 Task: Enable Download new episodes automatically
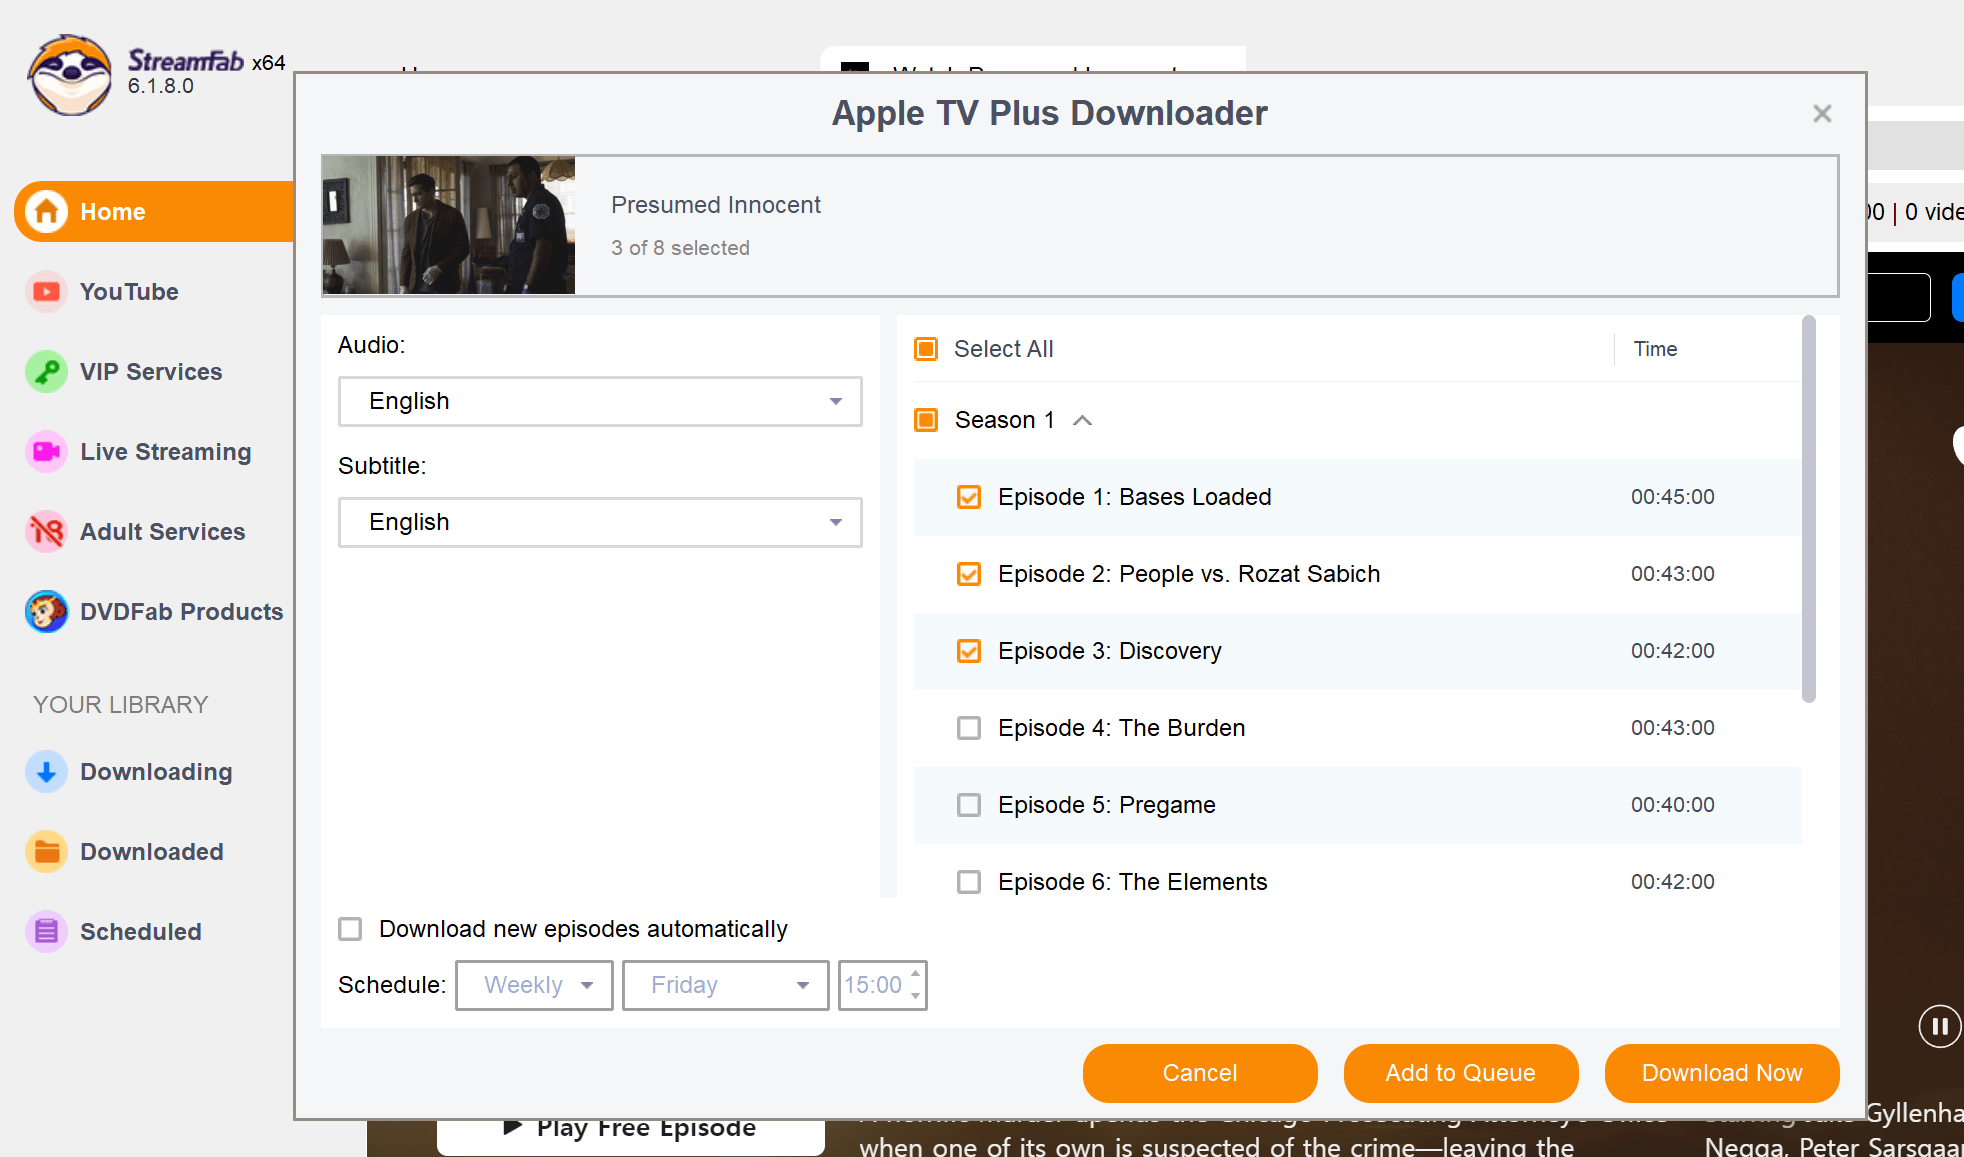tap(350, 929)
